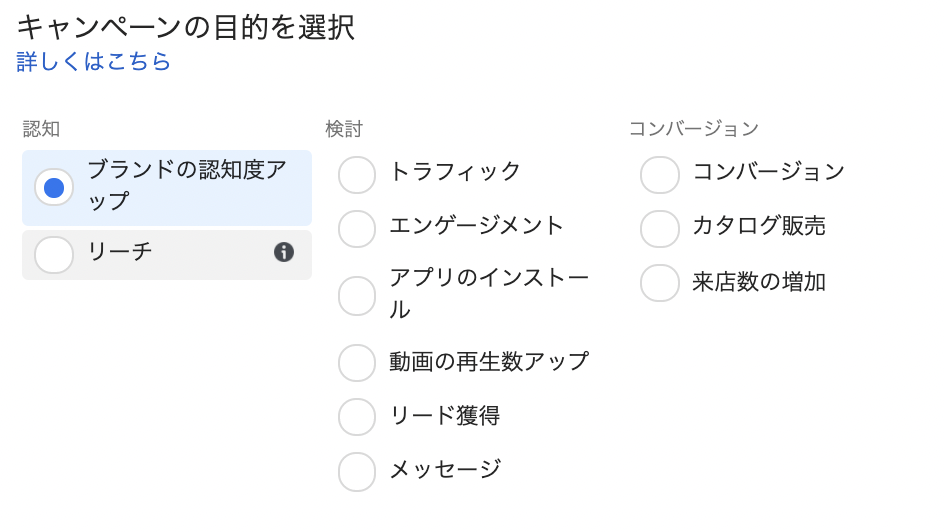Choose the 来店数の増加 radio button

click(660, 283)
